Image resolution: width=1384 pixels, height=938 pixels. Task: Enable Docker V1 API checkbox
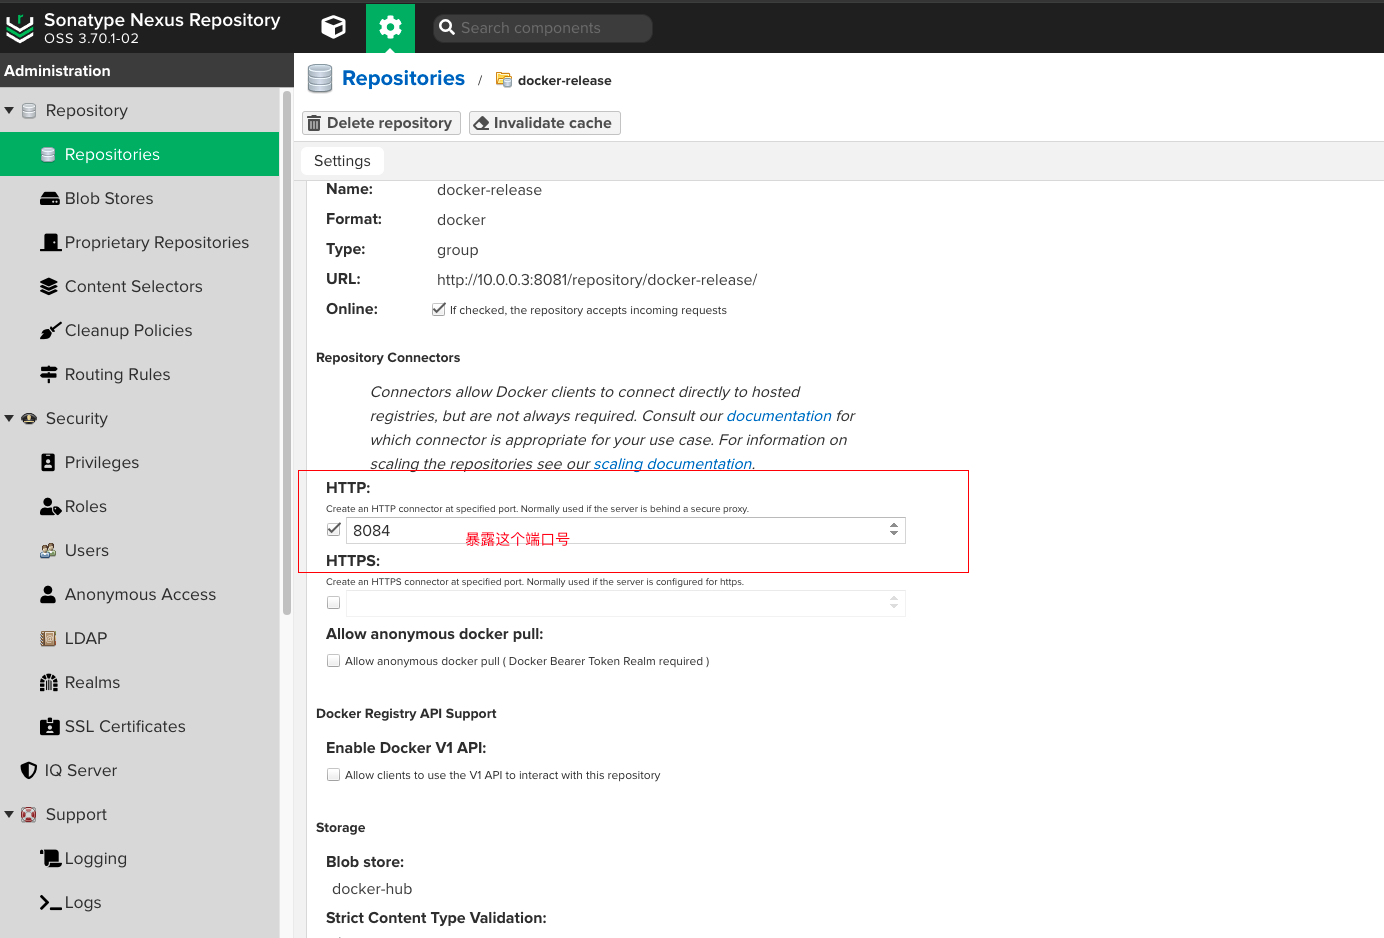pyautogui.click(x=334, y=774)
